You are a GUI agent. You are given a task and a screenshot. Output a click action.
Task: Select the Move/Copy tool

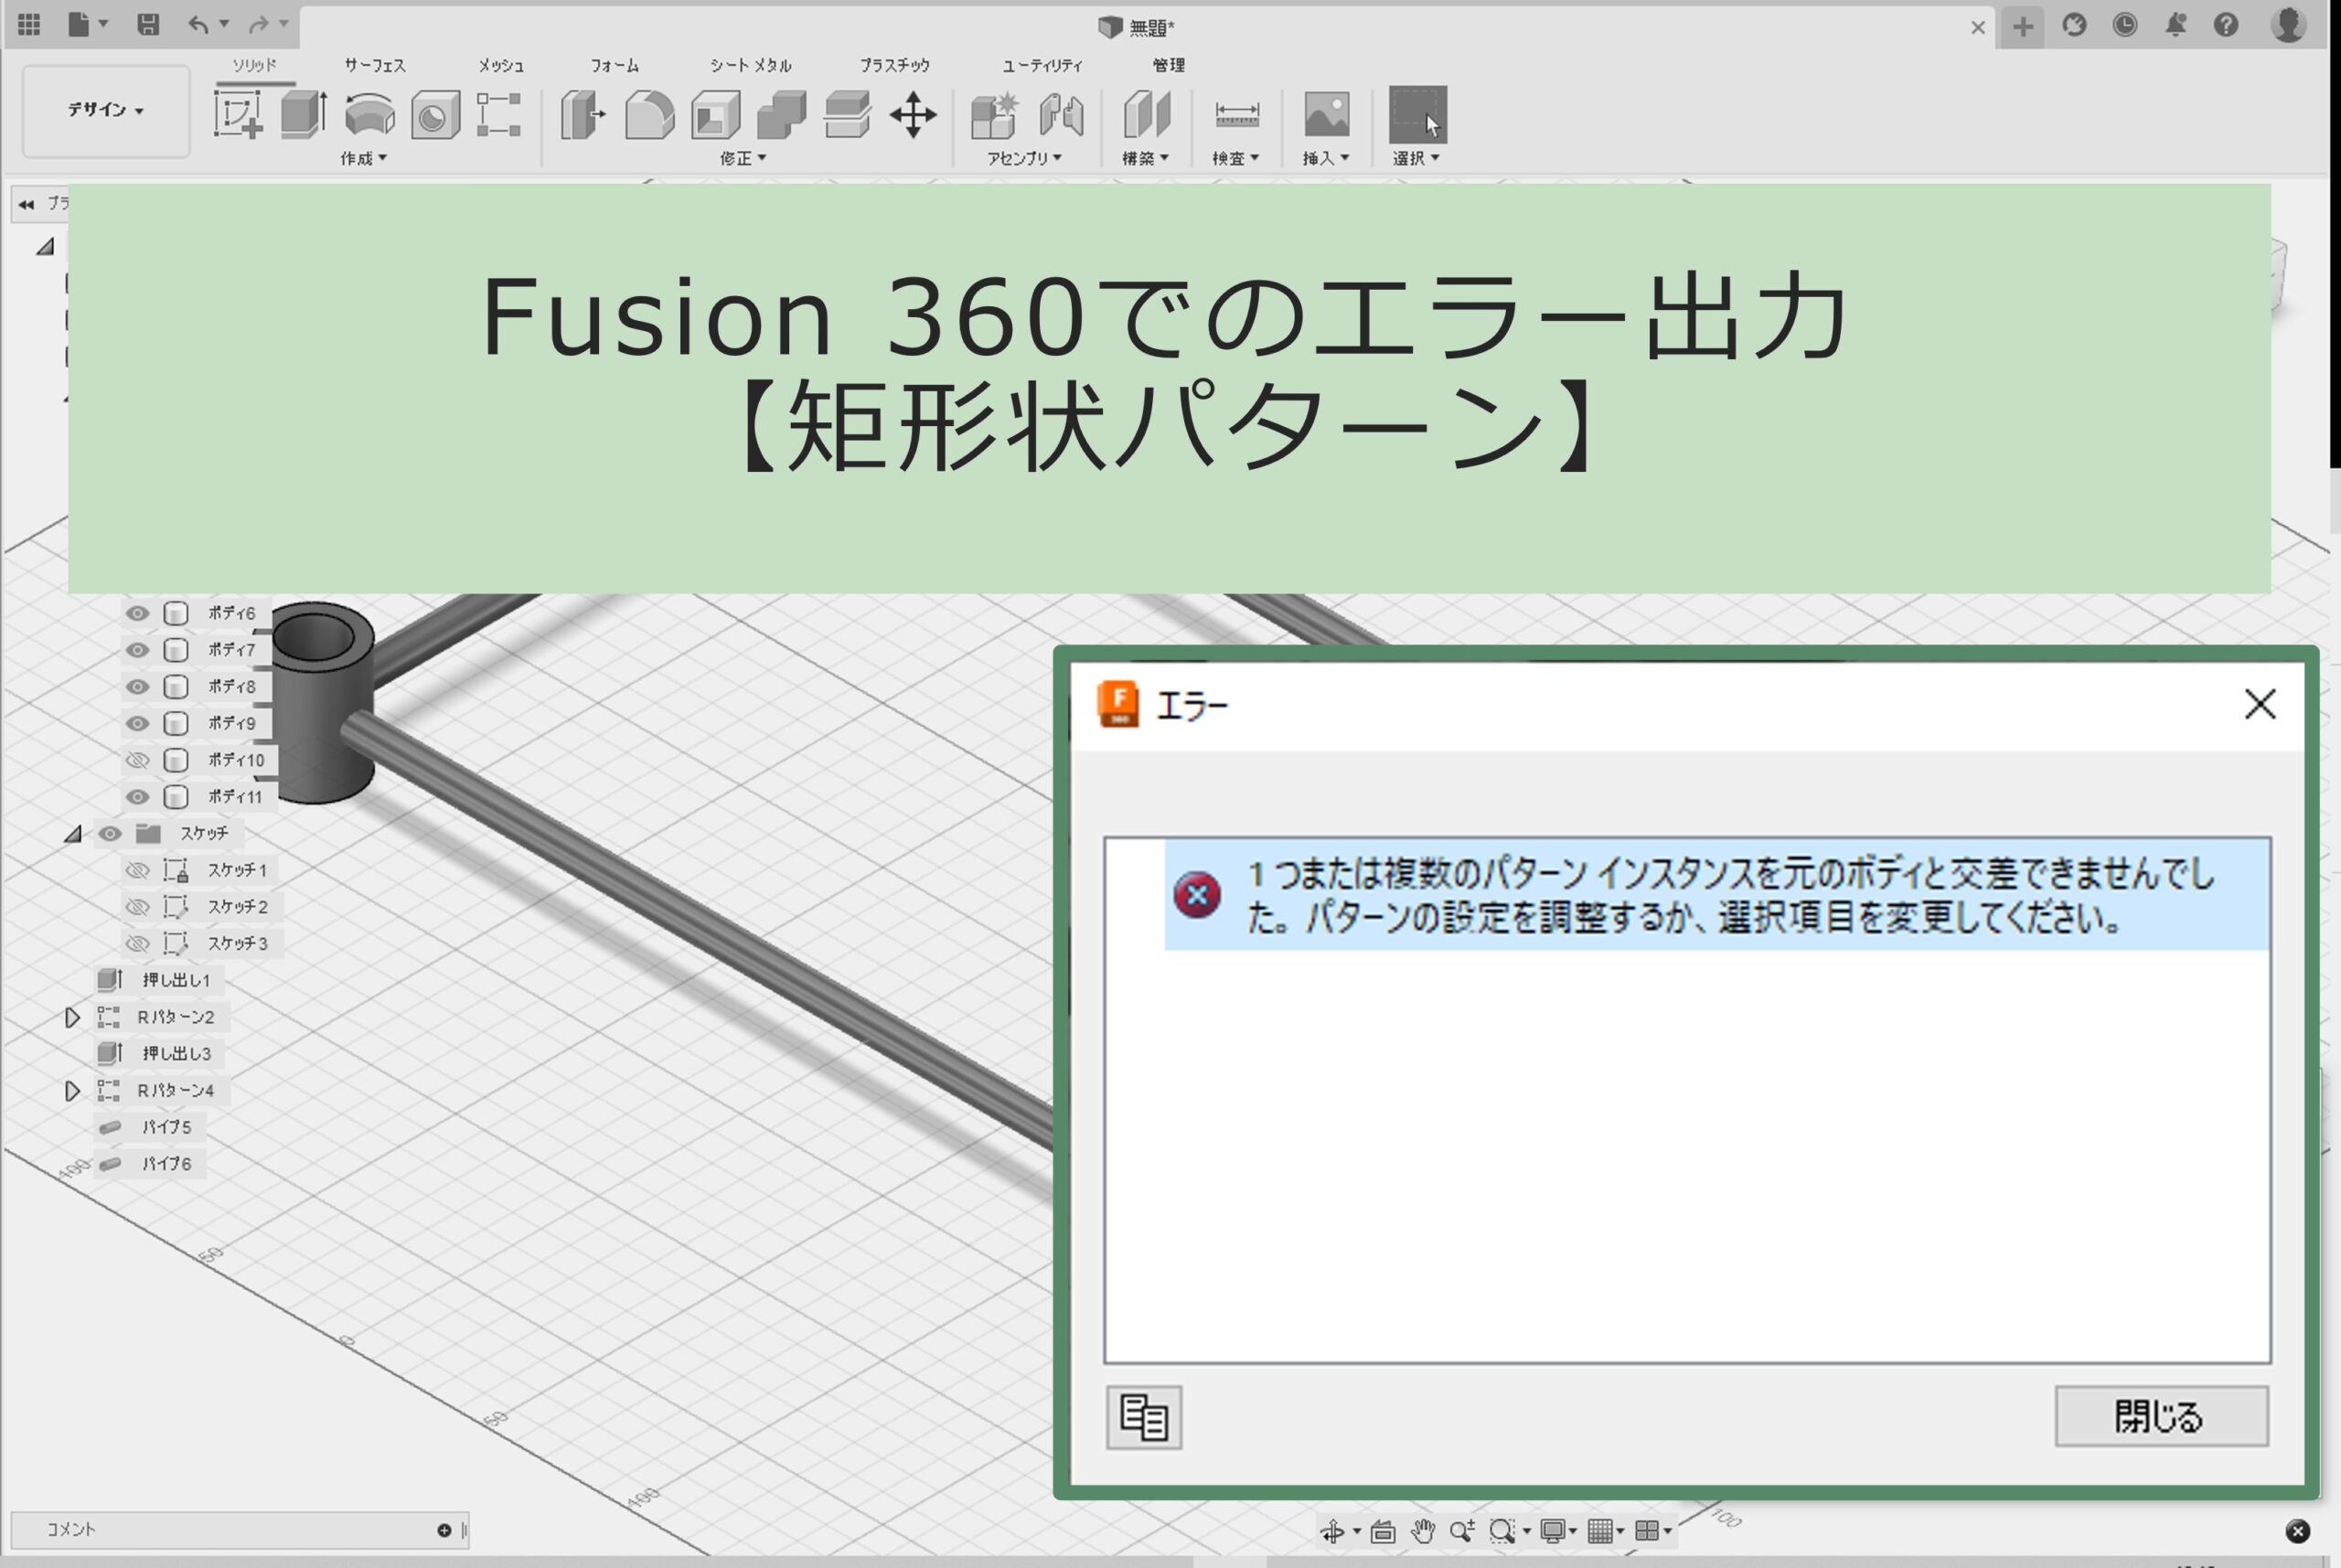(x=913, y=114)
